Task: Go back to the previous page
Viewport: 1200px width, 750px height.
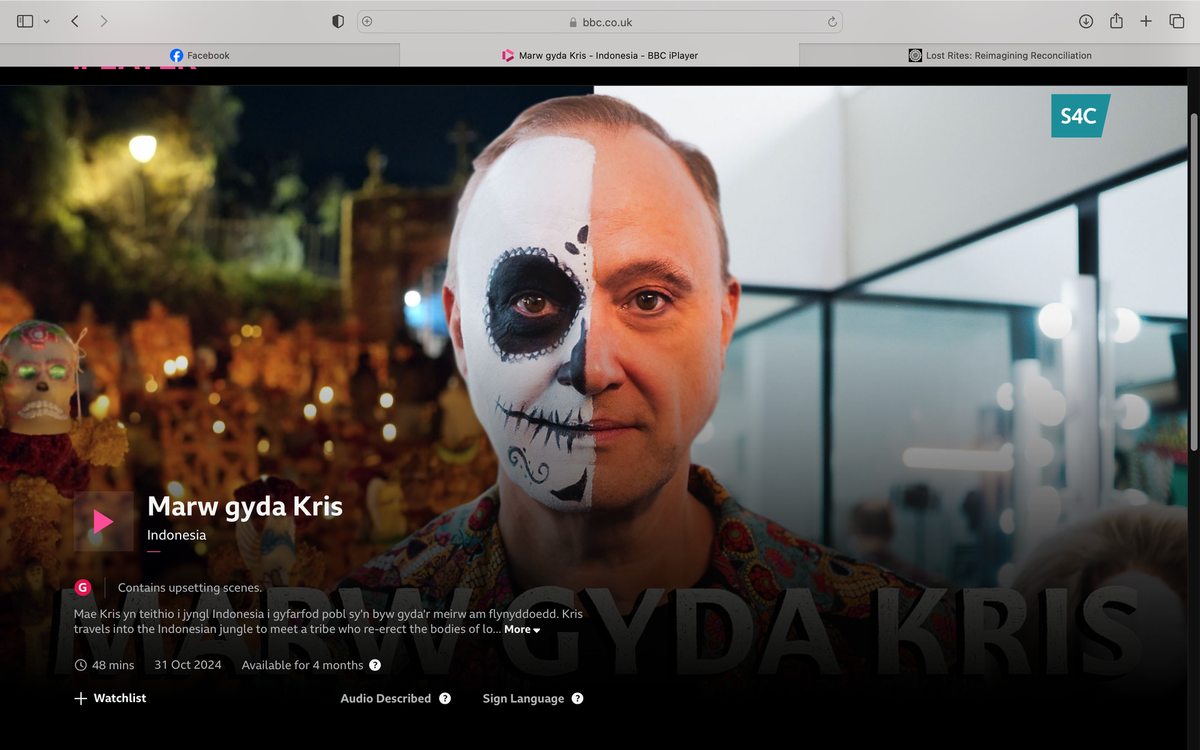Action: click(75, 21)
